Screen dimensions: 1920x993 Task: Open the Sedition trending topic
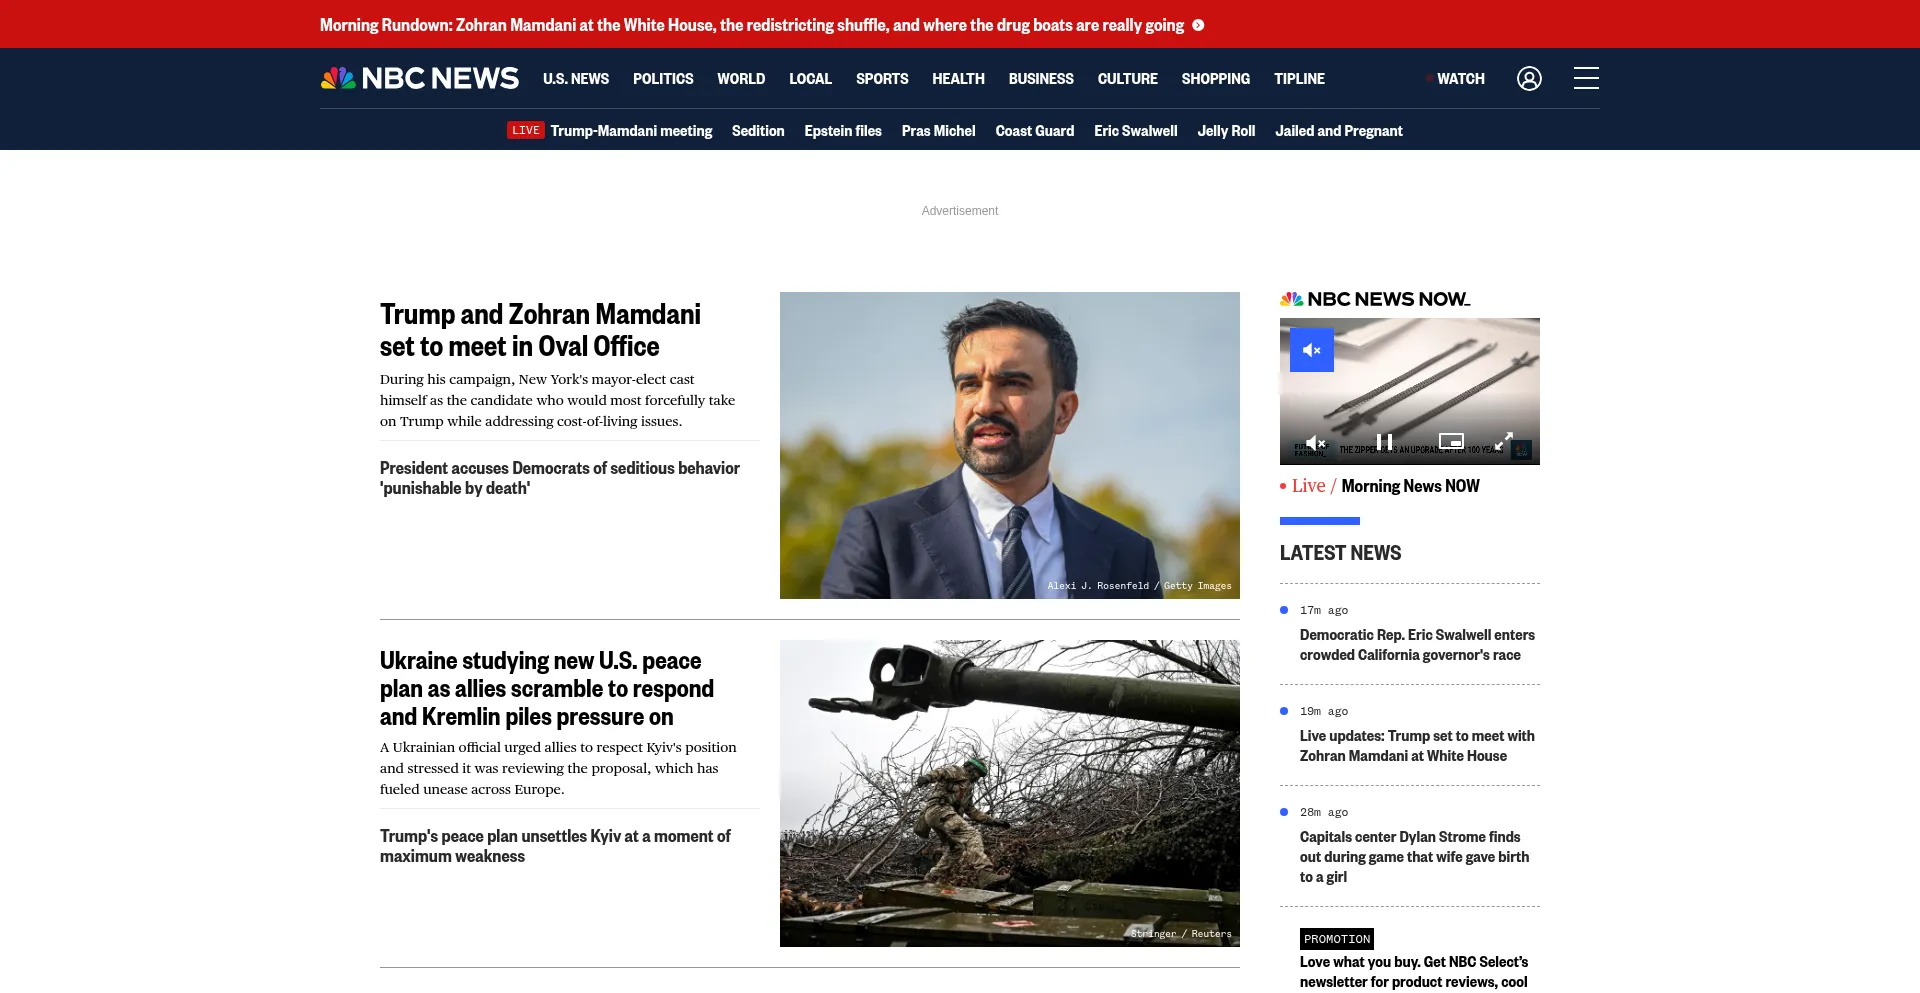pyautogui.click(x=758, y=131)
